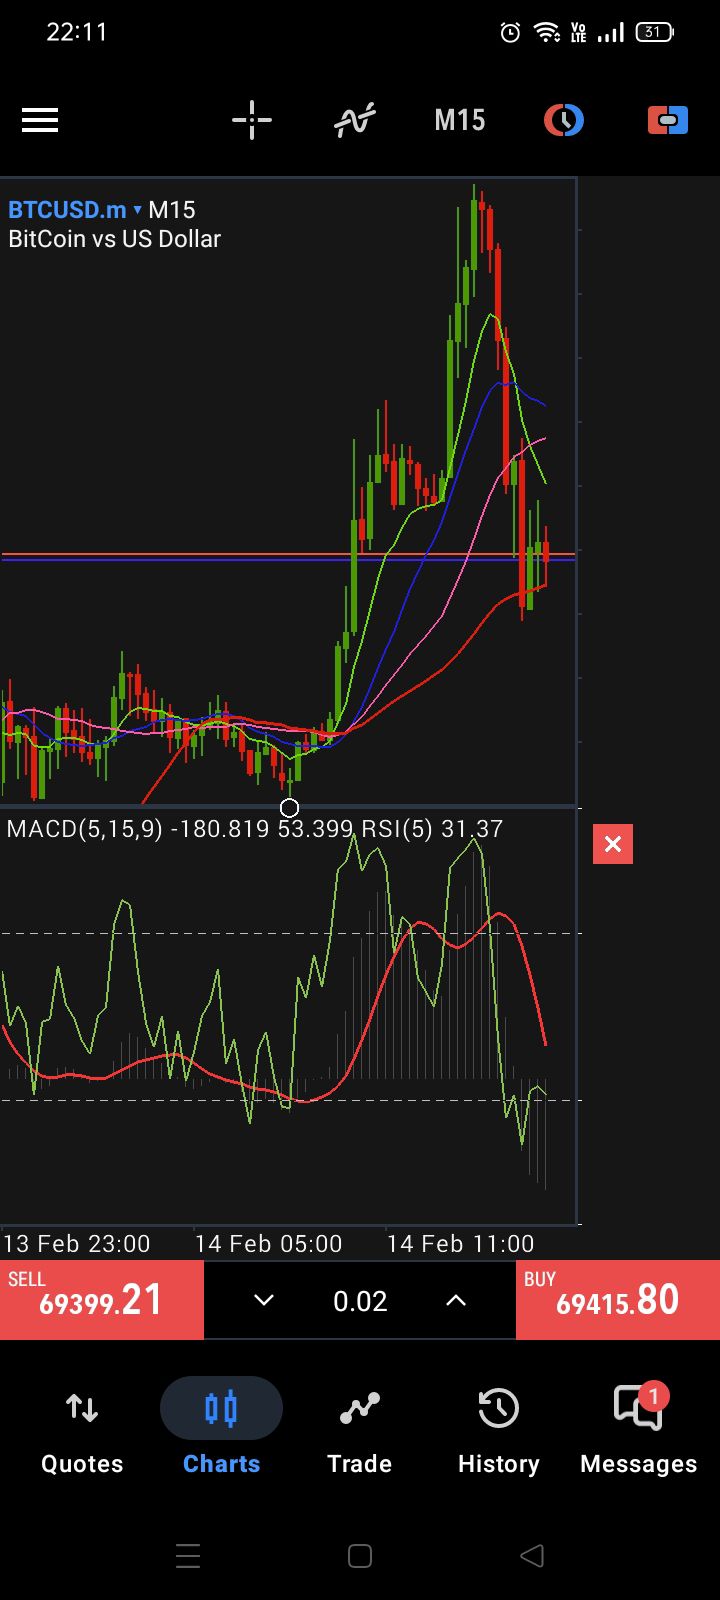The height and width of the screenshot is (1600, 720).
Task: Toggle the one-click trading panel icon
Action: [667, 121]
